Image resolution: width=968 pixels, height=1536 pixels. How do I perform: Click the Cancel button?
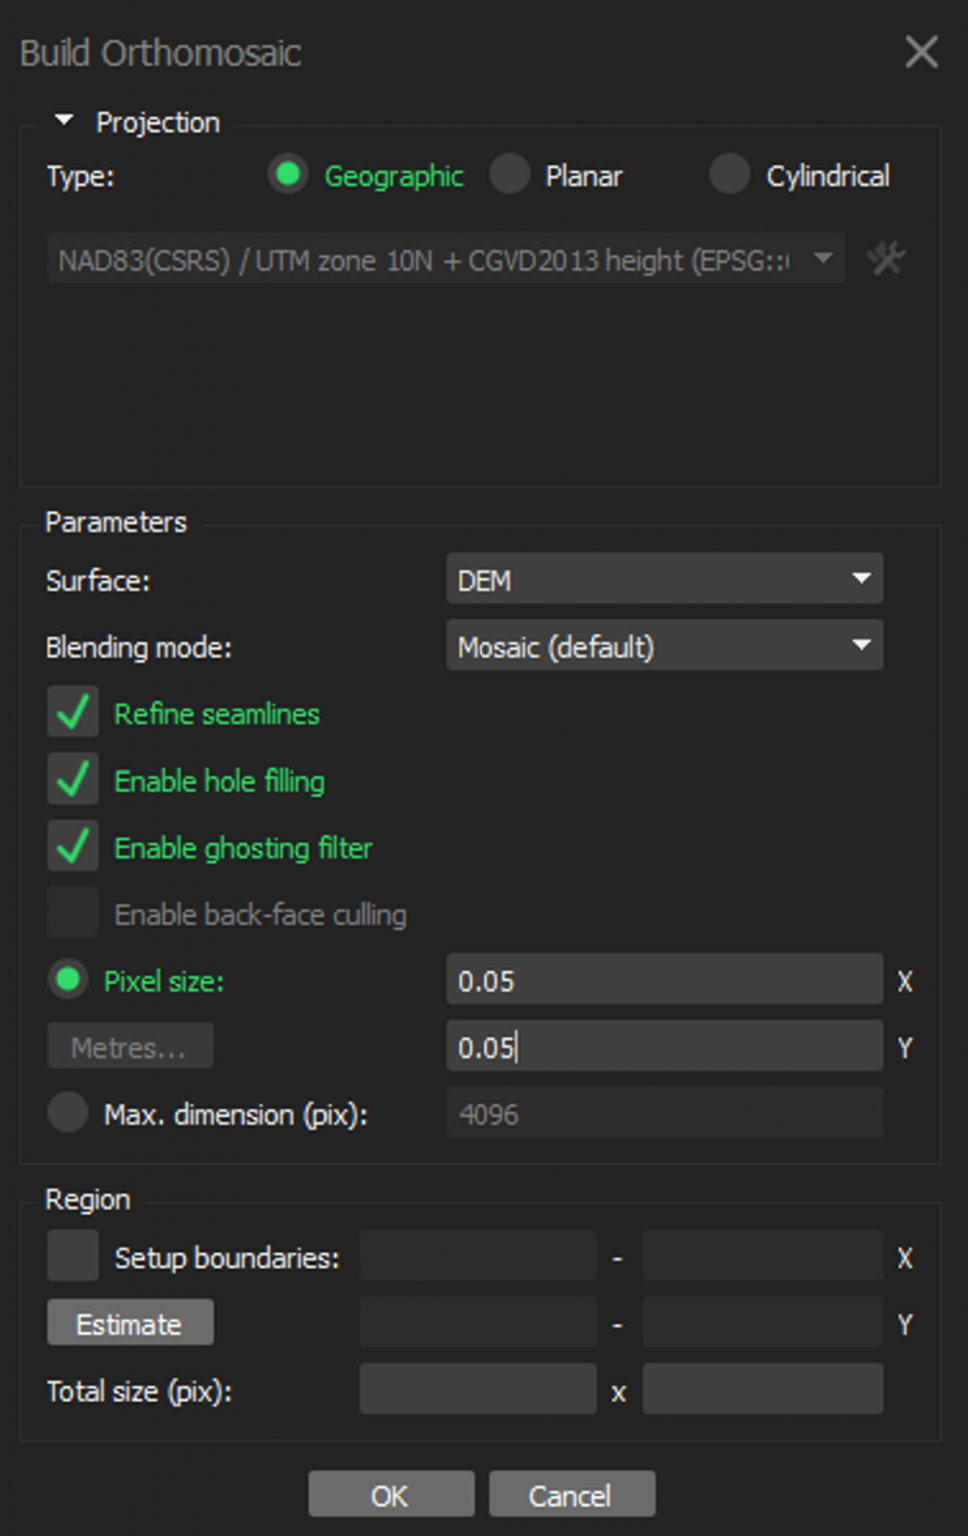pyautogui.click(x=571, y=1494)
